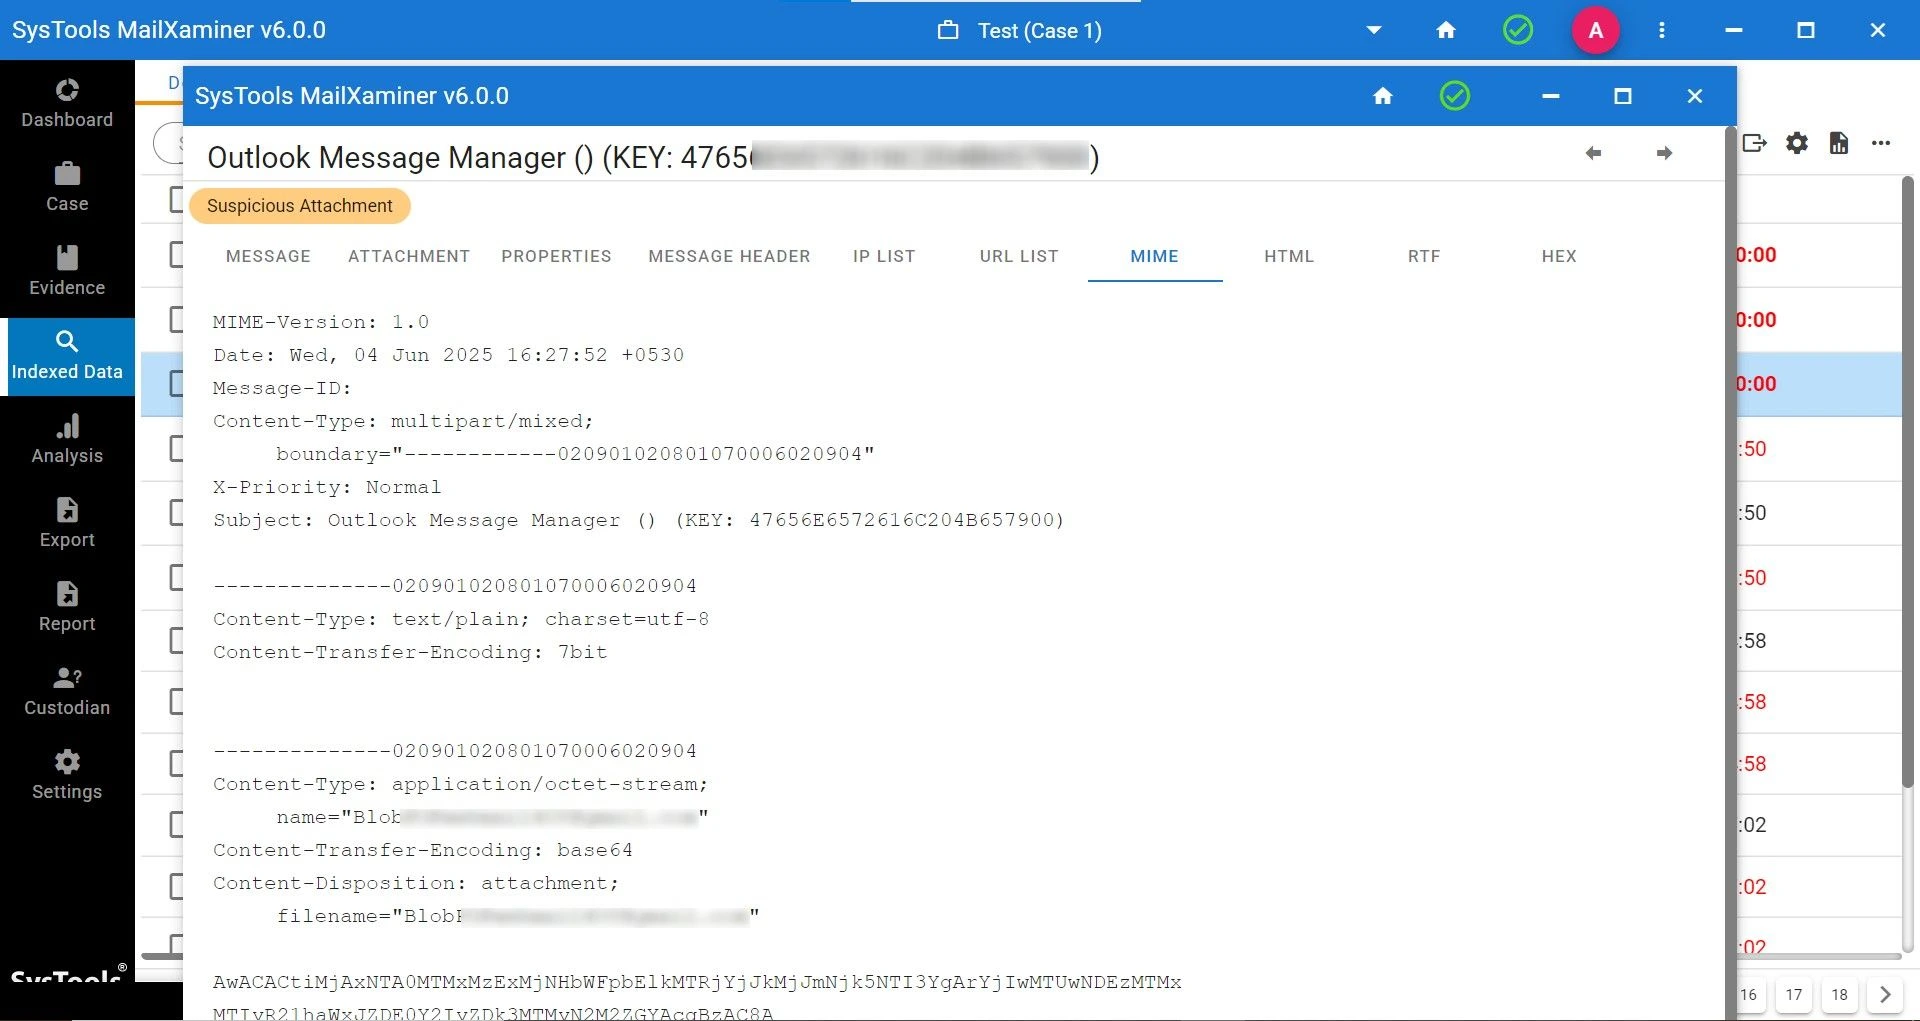
Task: Click the 'X-Priority: Normal' line
Action: coord(327,487)
